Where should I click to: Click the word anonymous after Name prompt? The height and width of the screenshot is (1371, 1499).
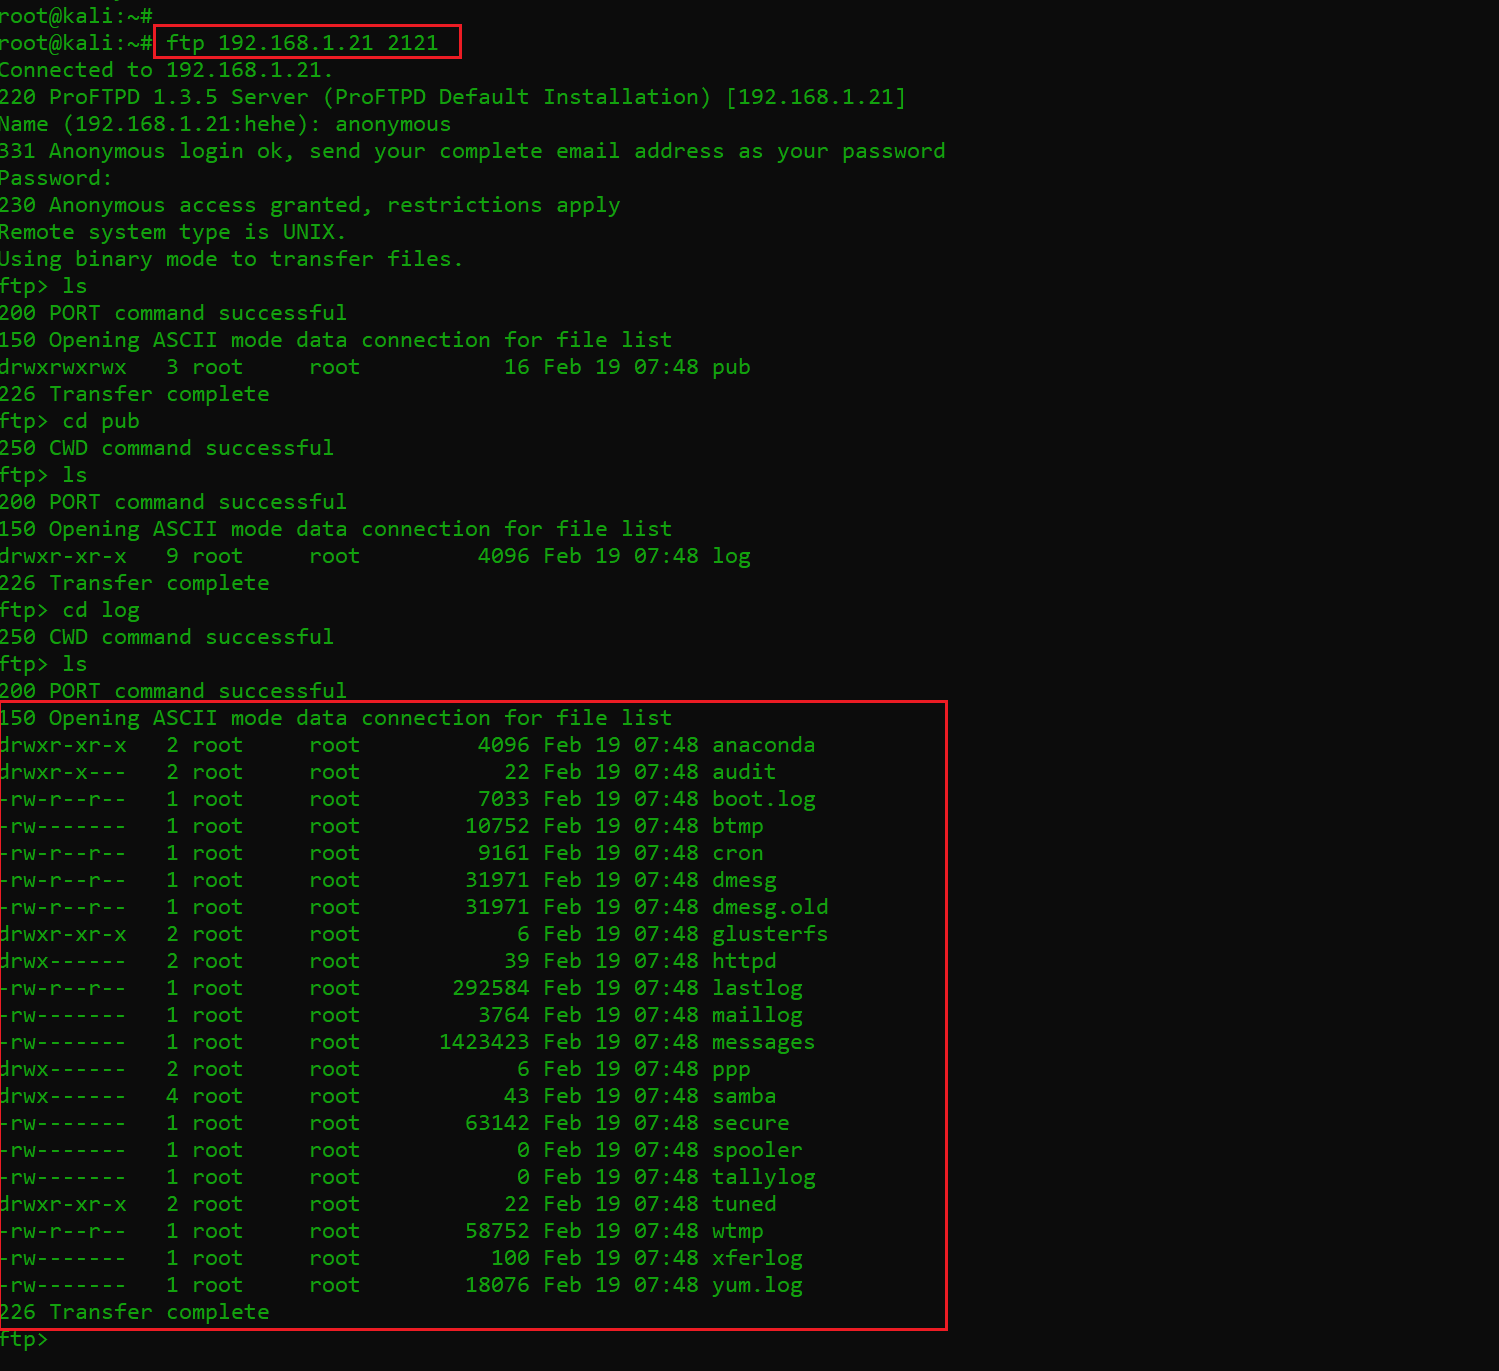[393, 124]
